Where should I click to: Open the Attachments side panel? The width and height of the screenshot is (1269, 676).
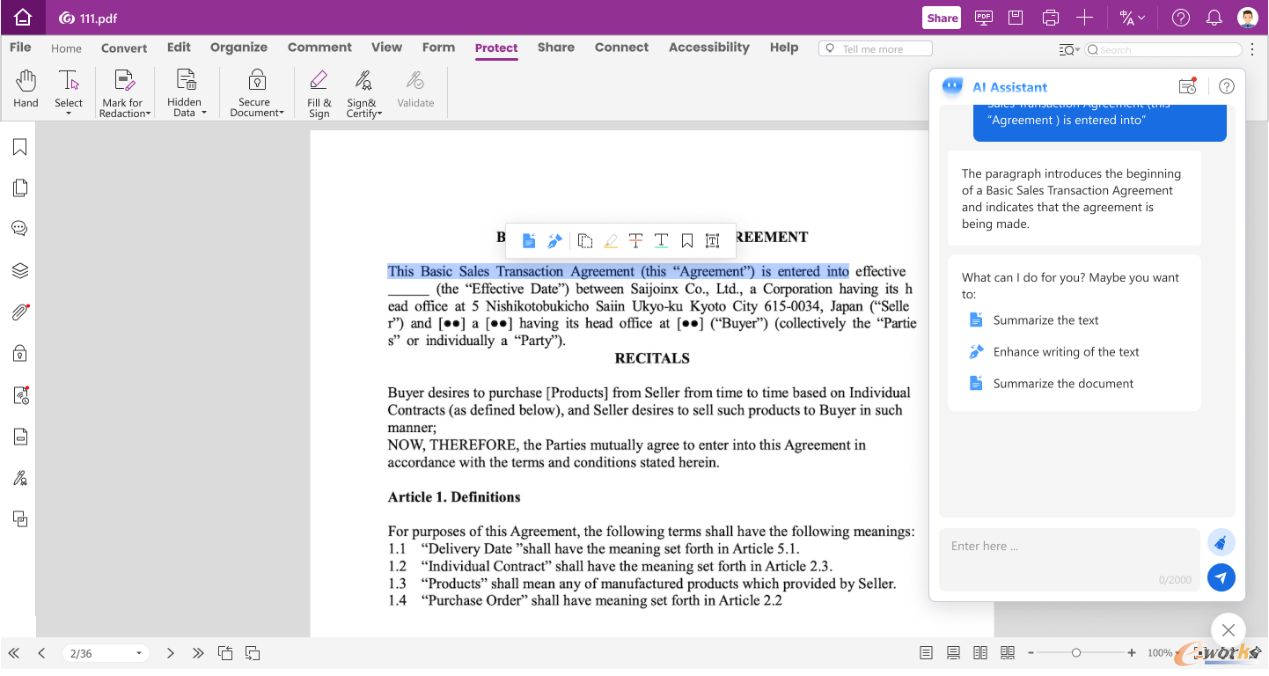click(19, 312)
